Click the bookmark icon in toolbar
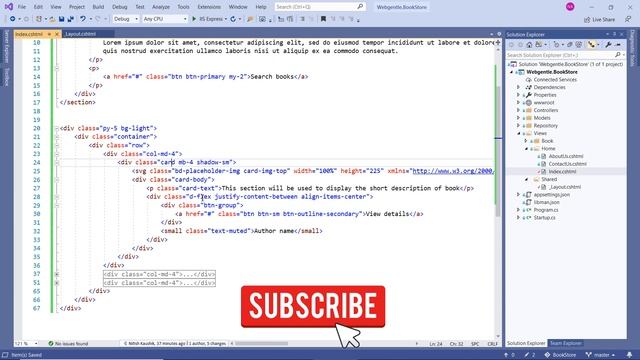The height and width of the screenshot is (360, 640). pos(323,19)
